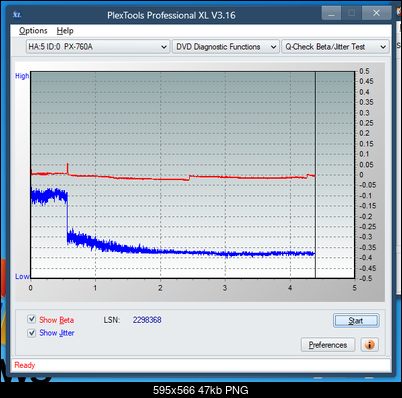Open the Q-Check Beta/Jitter Test dropdown
This screenshot has width=402, height=398.
point(335,47)
